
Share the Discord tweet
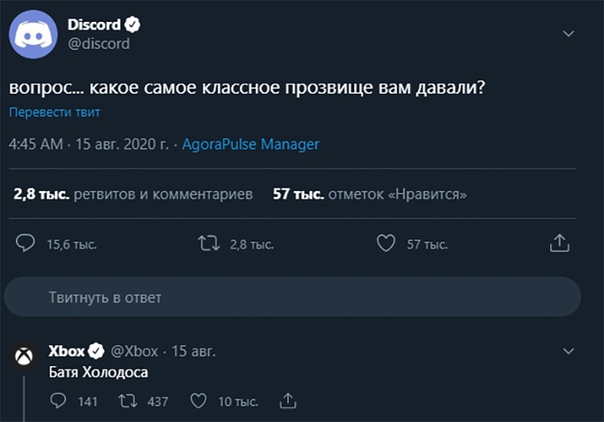tap(560, 243)
